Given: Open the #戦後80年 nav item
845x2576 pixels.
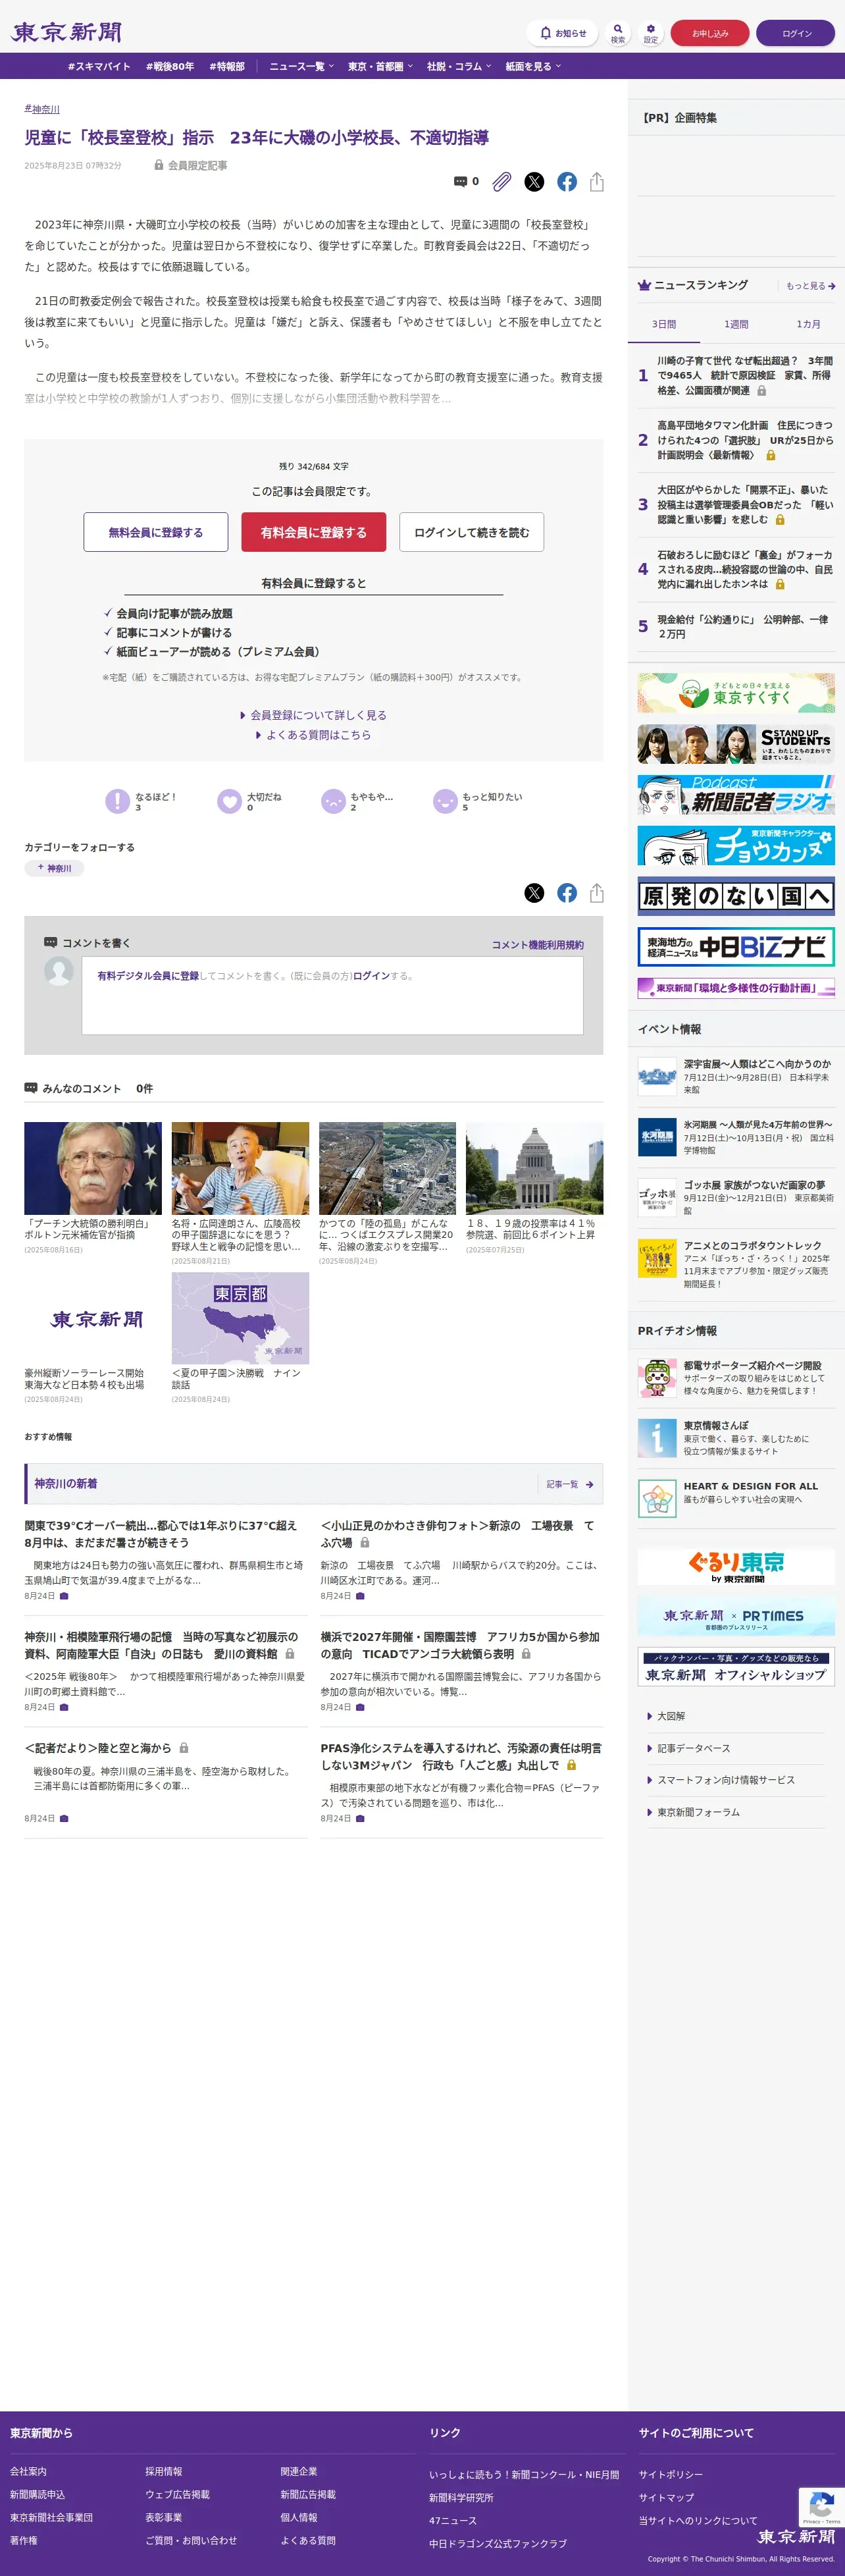Looking at the screenshot, I should pos(170,66).
